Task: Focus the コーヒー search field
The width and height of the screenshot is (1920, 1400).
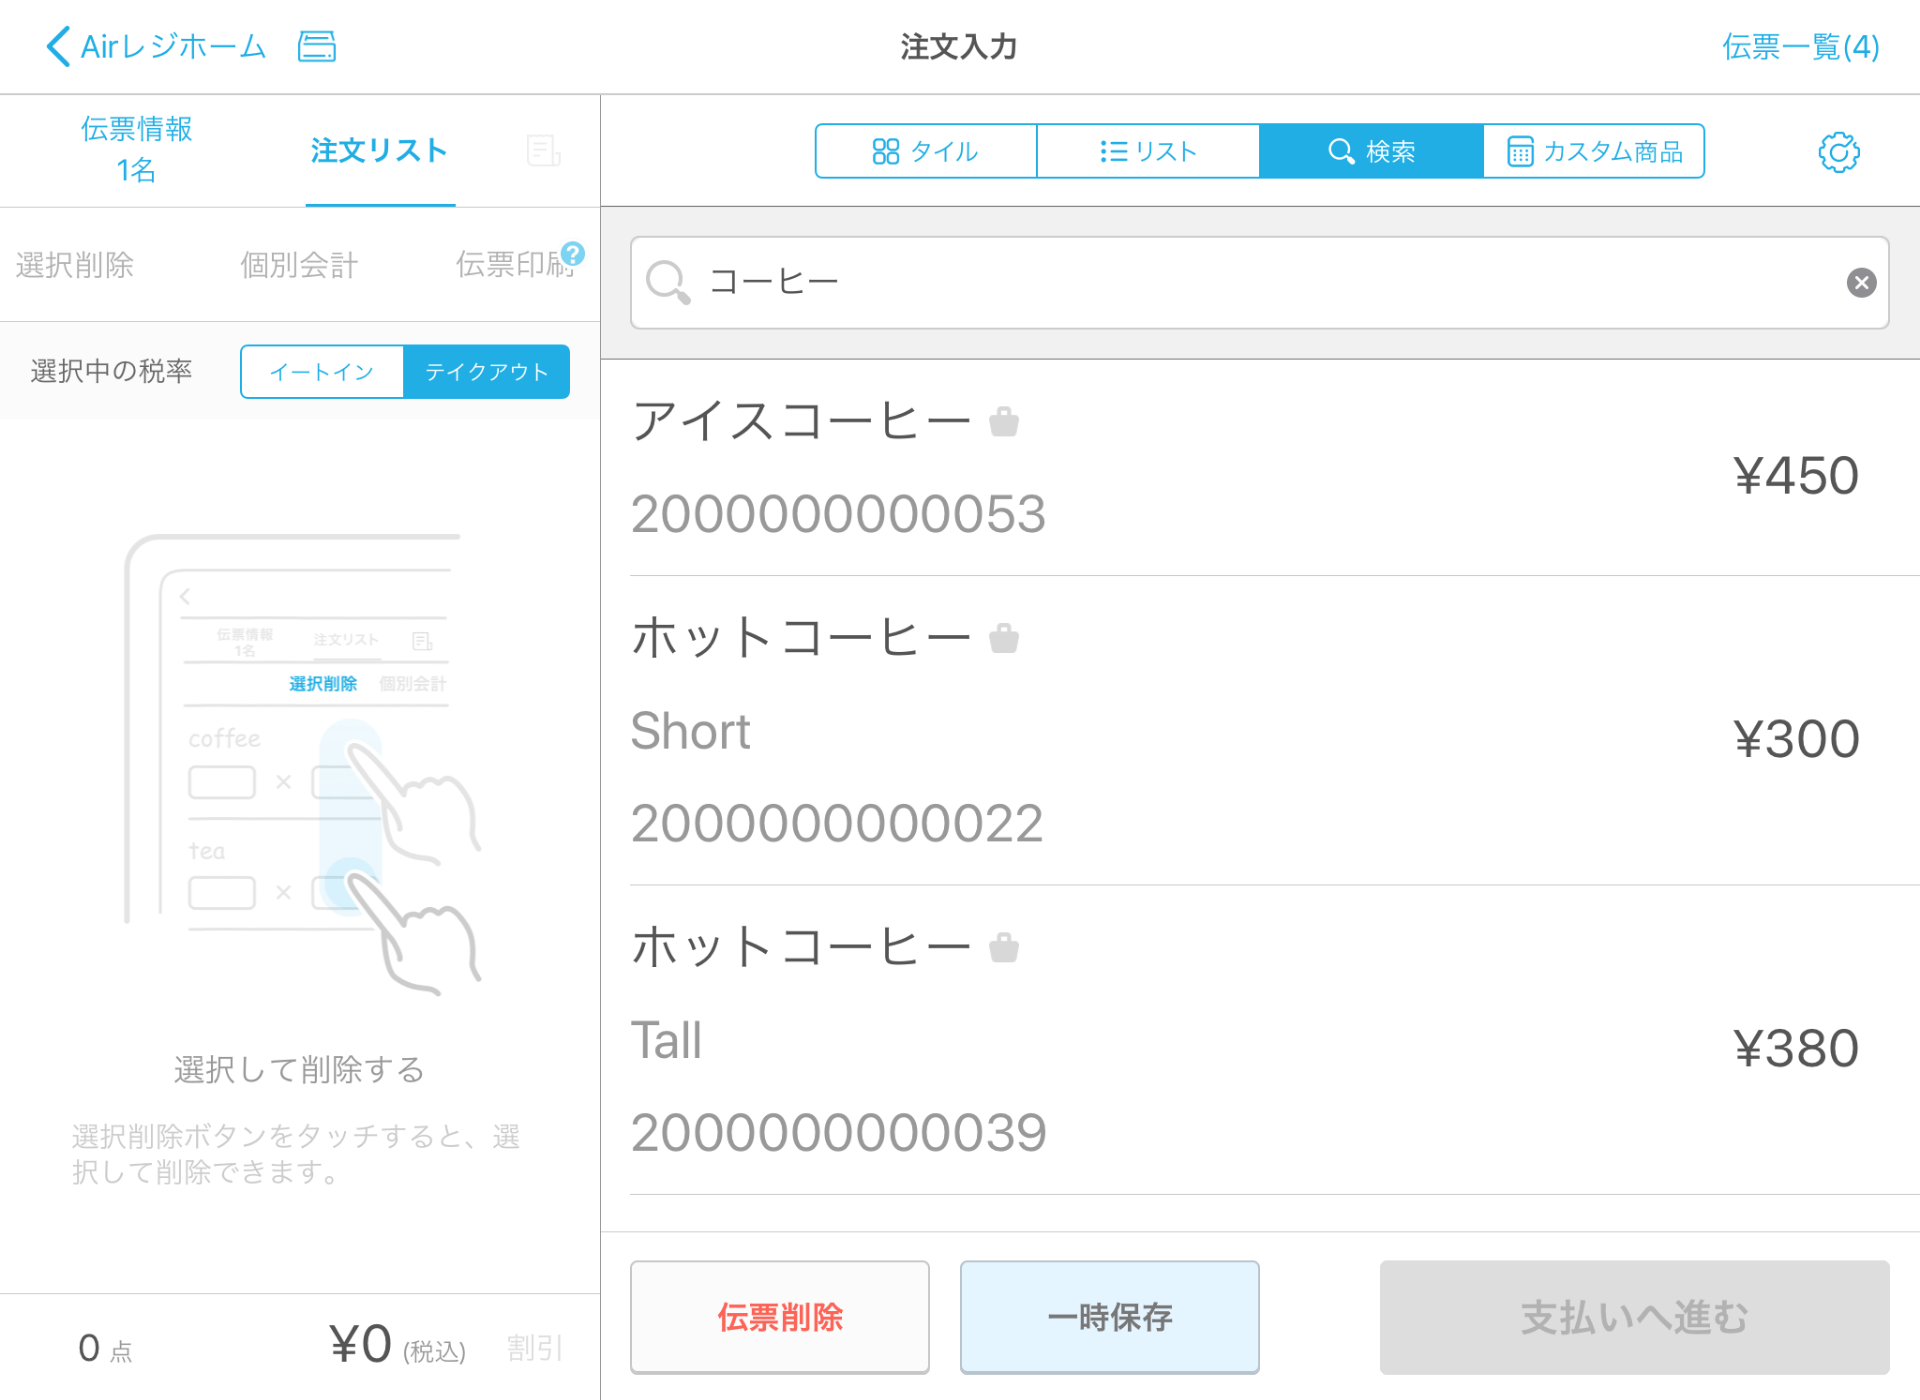Action: click(x=1260, y=282)
